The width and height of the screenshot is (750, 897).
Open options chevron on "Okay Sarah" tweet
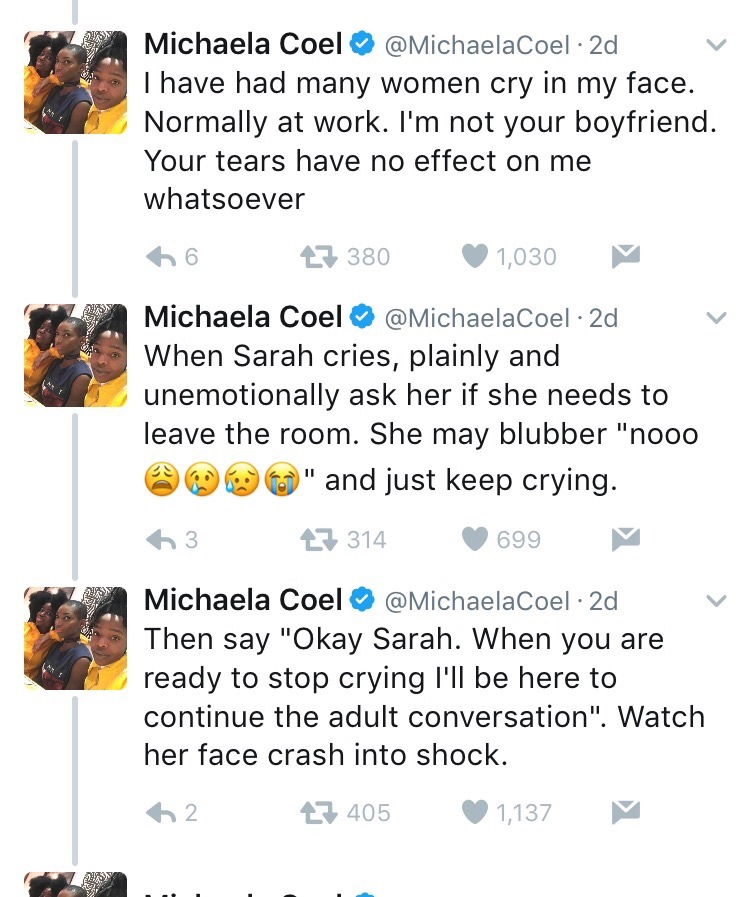click(x=716, y=602)
